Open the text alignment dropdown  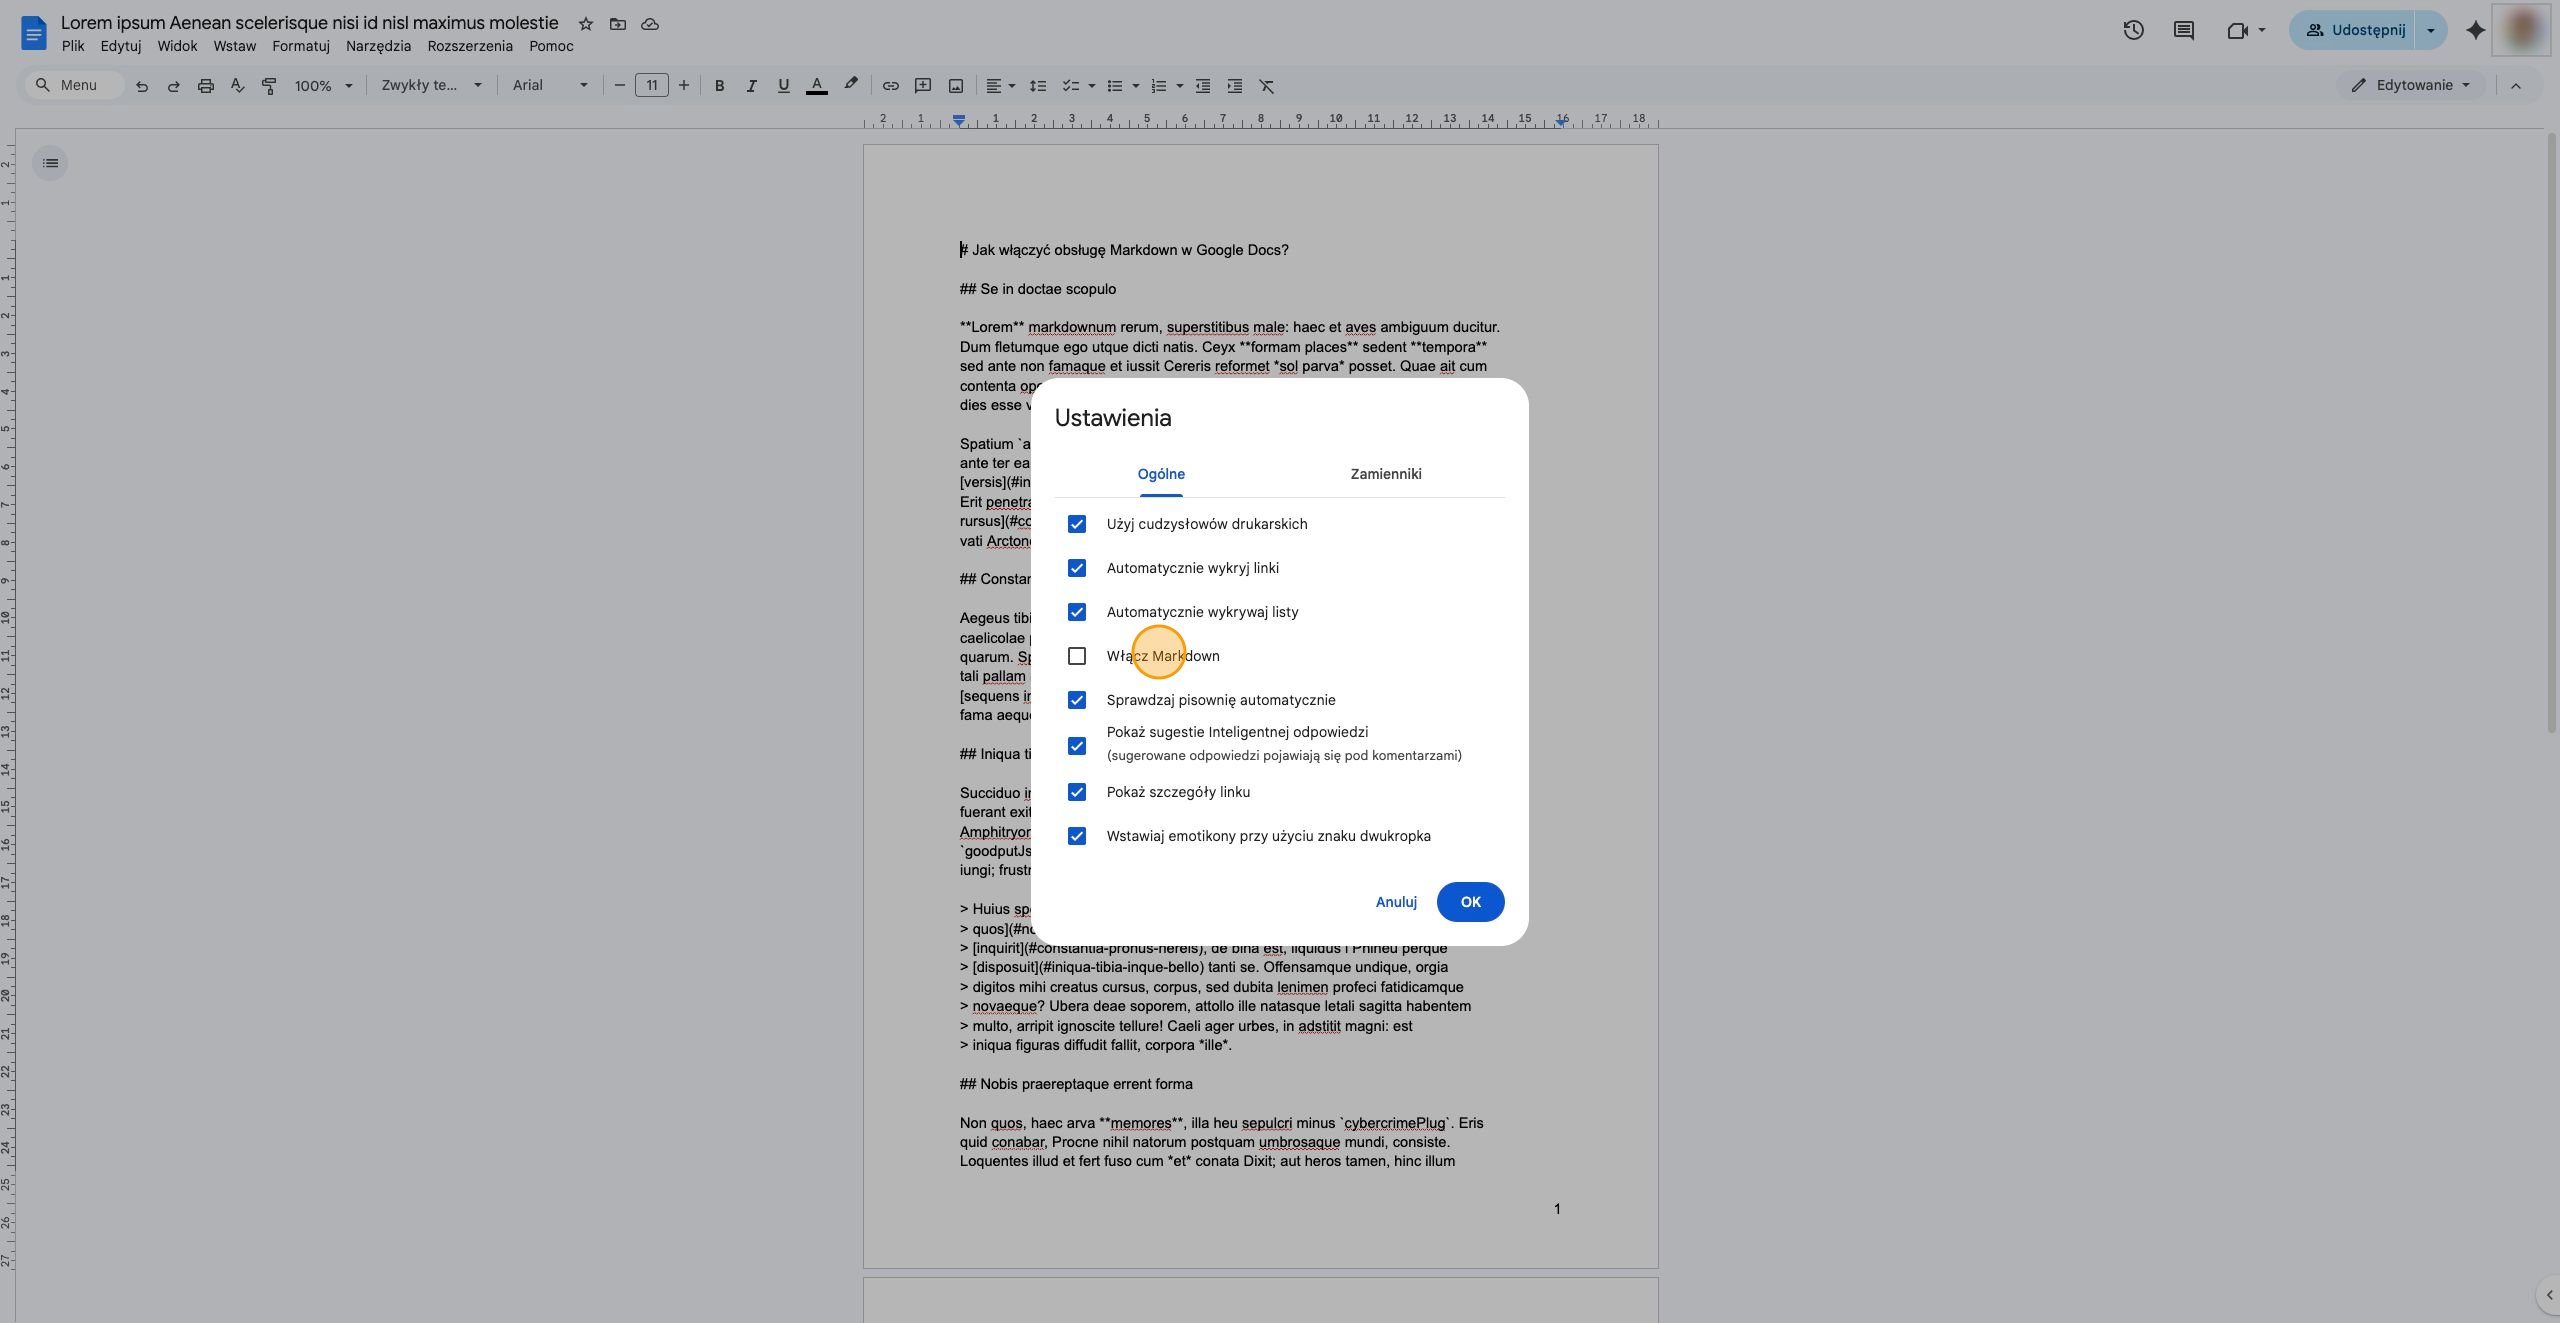(1000, 86)
